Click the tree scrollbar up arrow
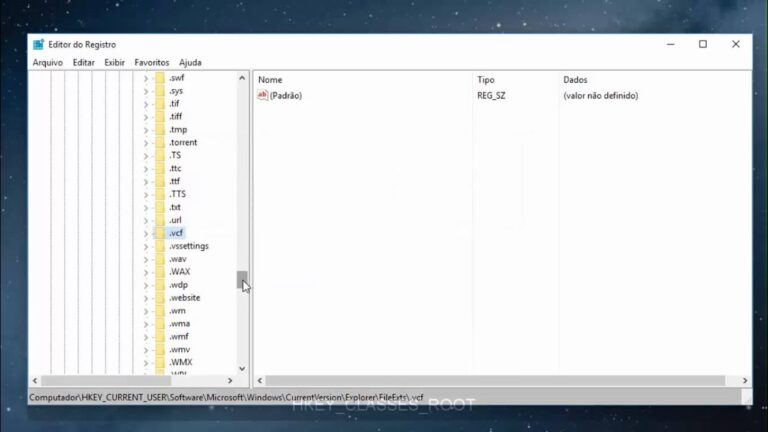 242,78
